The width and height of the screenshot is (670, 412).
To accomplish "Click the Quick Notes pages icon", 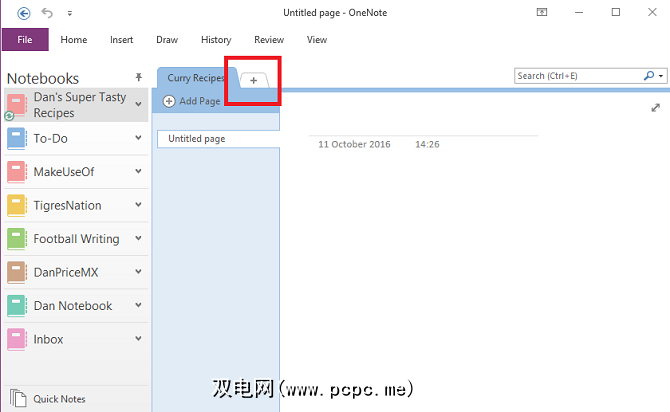I will pos(18,398).
